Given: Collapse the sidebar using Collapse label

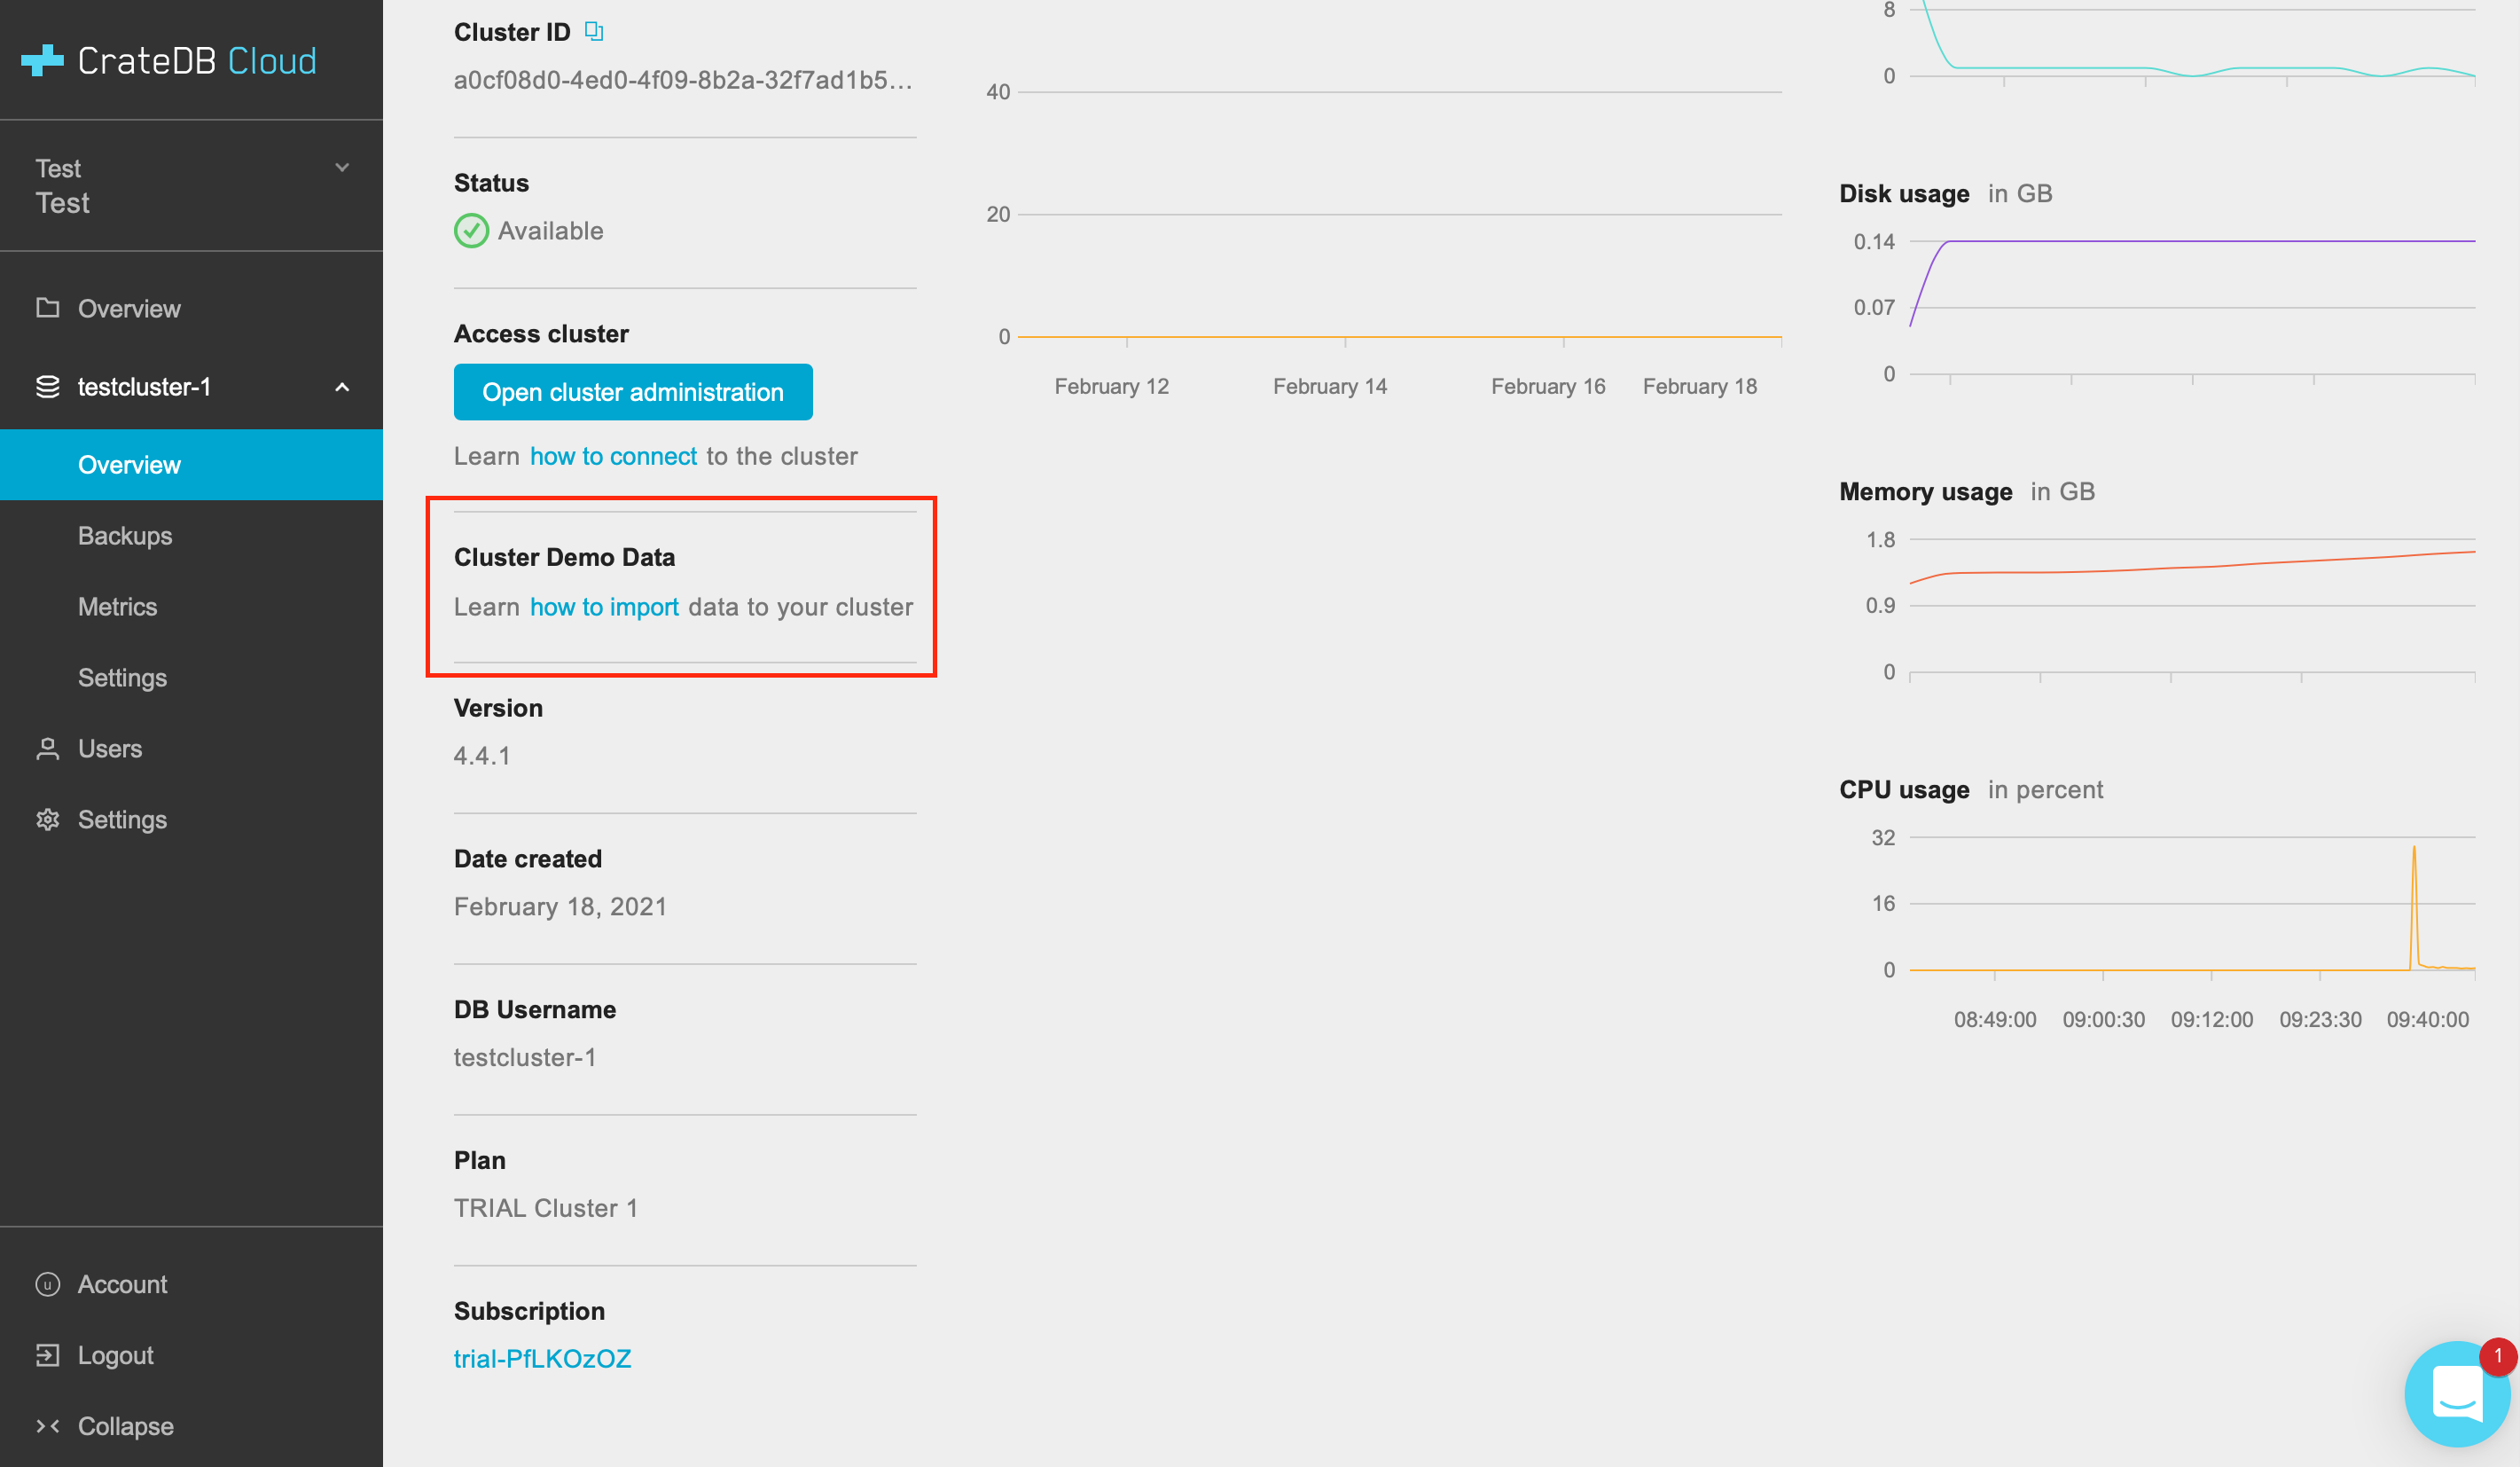Looking at the screenshot, I should coord(126,1426).
